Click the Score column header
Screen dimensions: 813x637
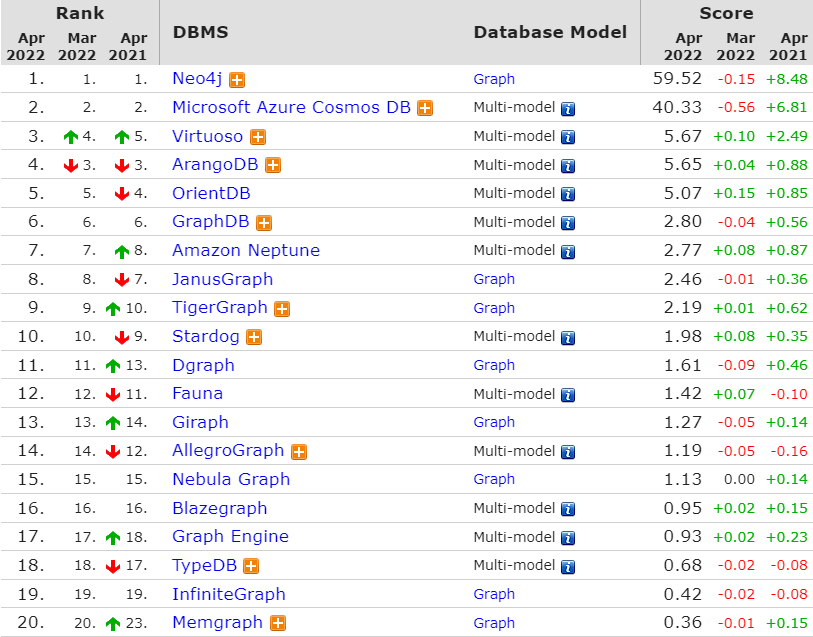tap(726, 13)
